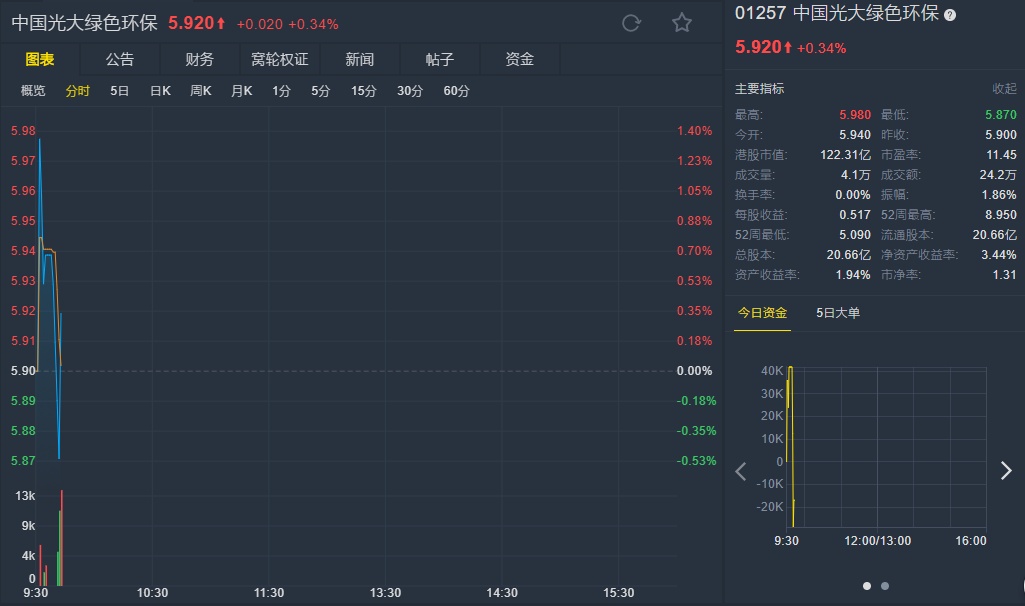Screen dimensions: 1025x606
Task: Click the 10:30 mark on price chart
Action: pyautogui.click(x=152, y=593)
